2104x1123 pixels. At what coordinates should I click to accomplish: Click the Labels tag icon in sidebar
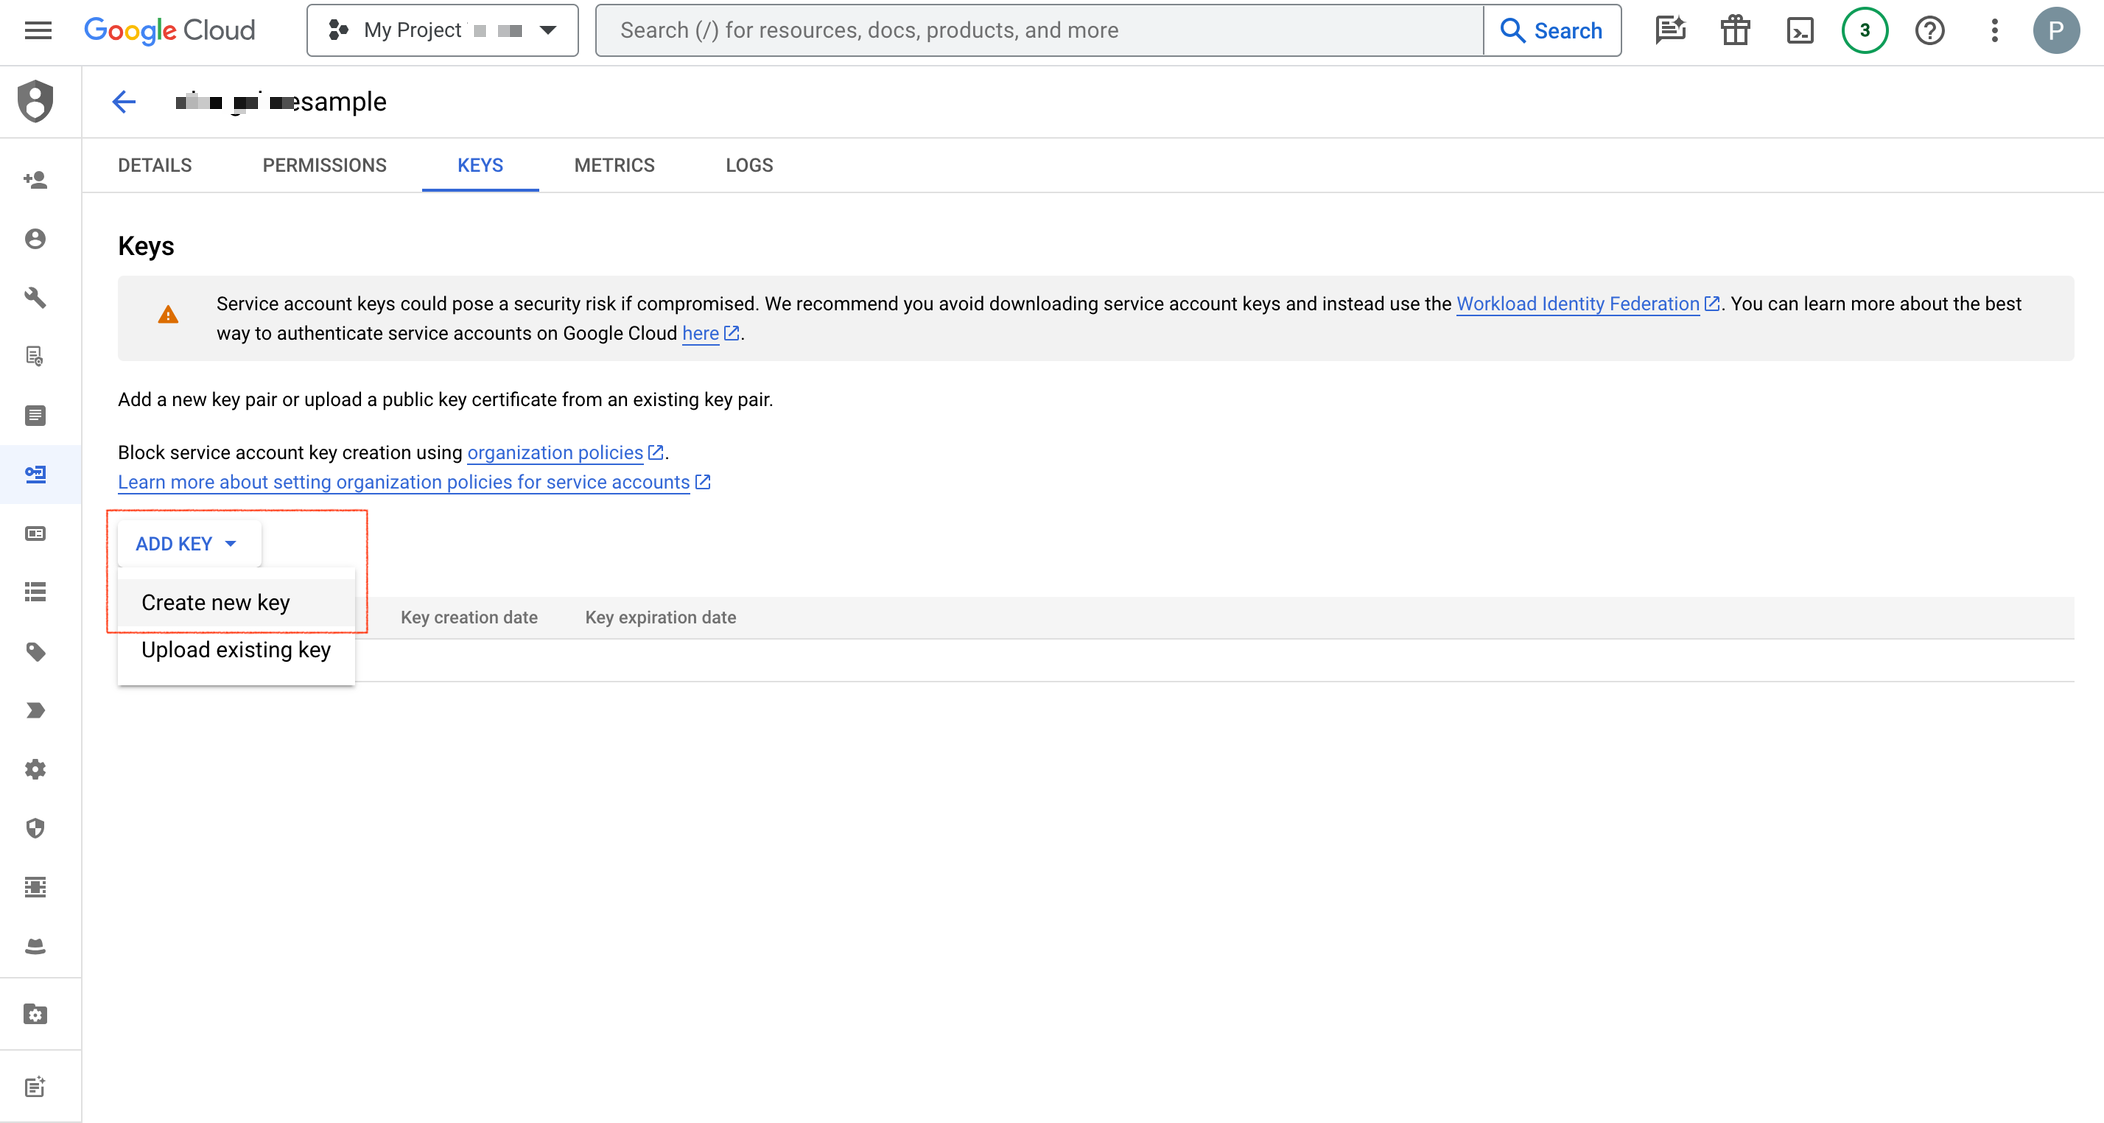tap(36, 652)
